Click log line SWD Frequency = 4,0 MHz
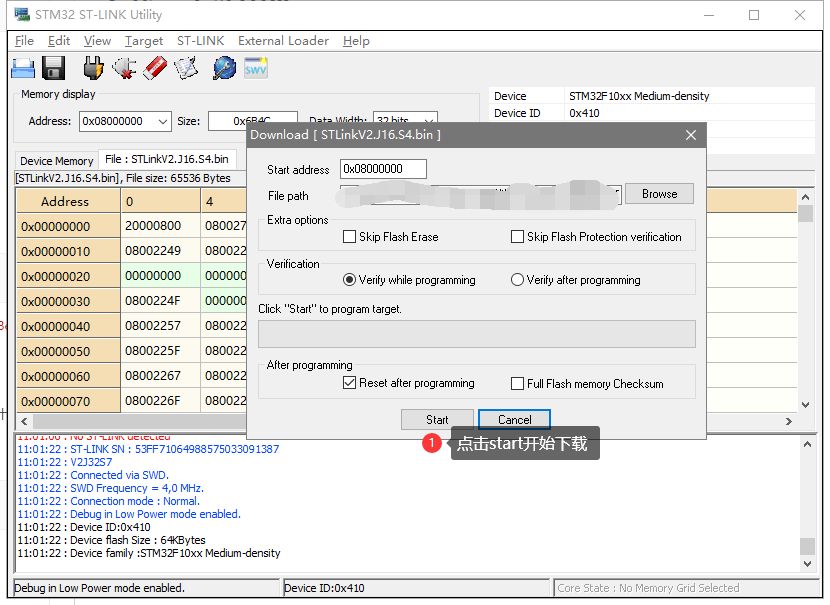 (111, 488)
